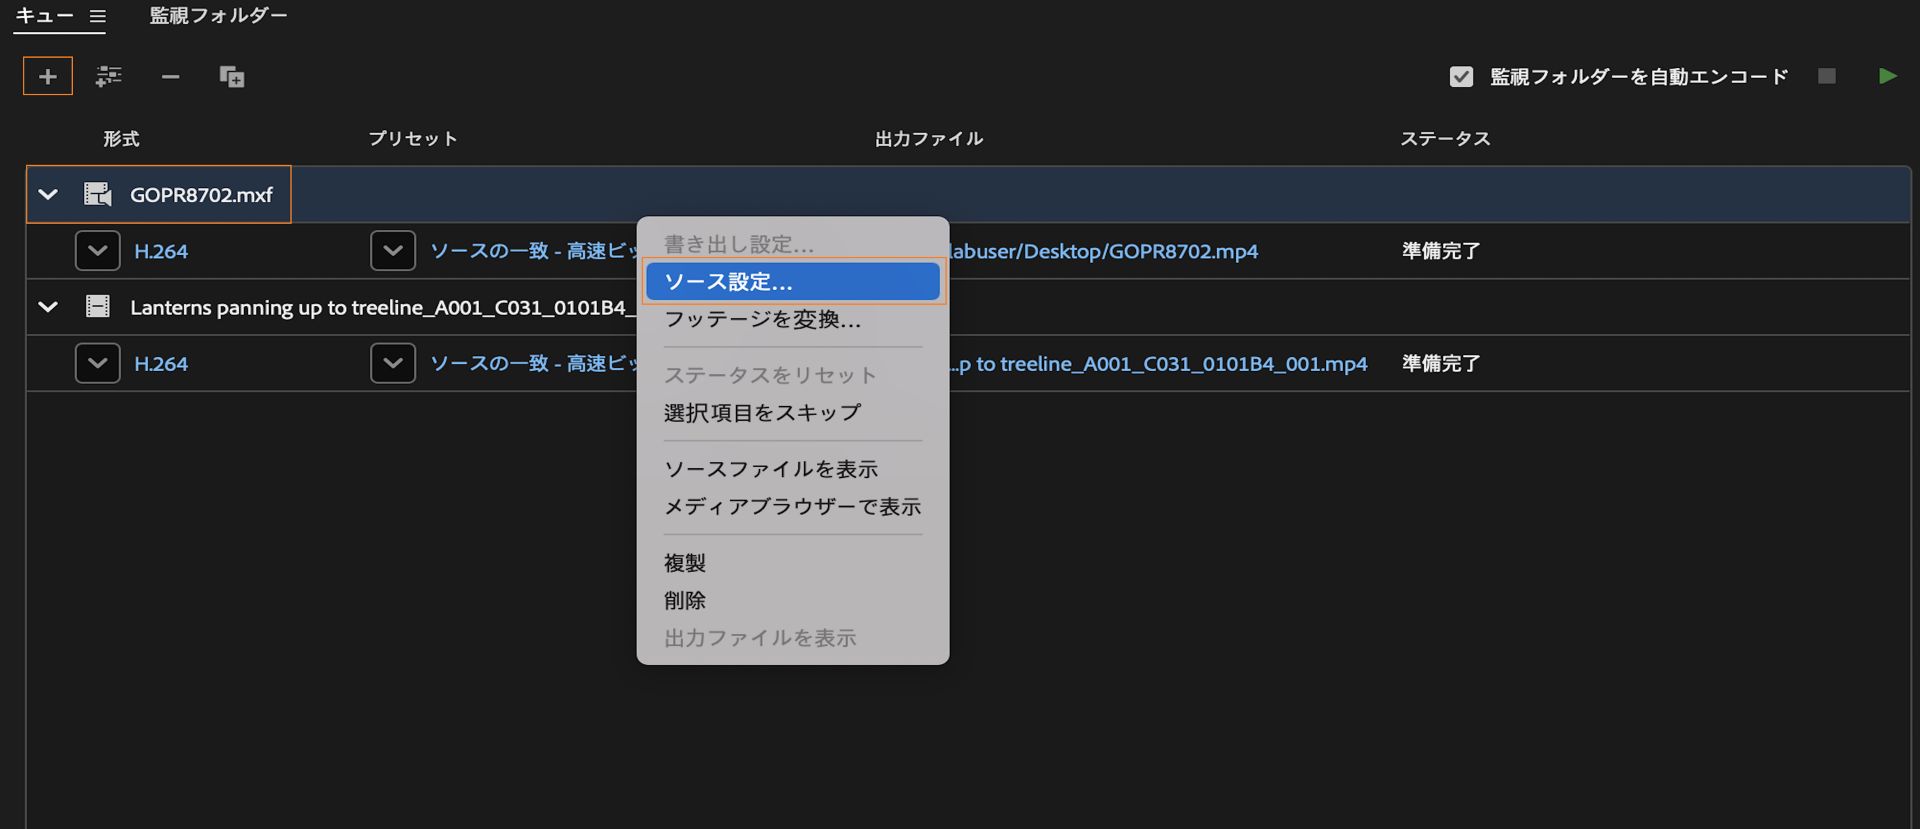The image size is (1920, 829).
Task: Click the greyed ステータスをリセット menu entry
Action: pyautogui.click(x=771, y=375)
